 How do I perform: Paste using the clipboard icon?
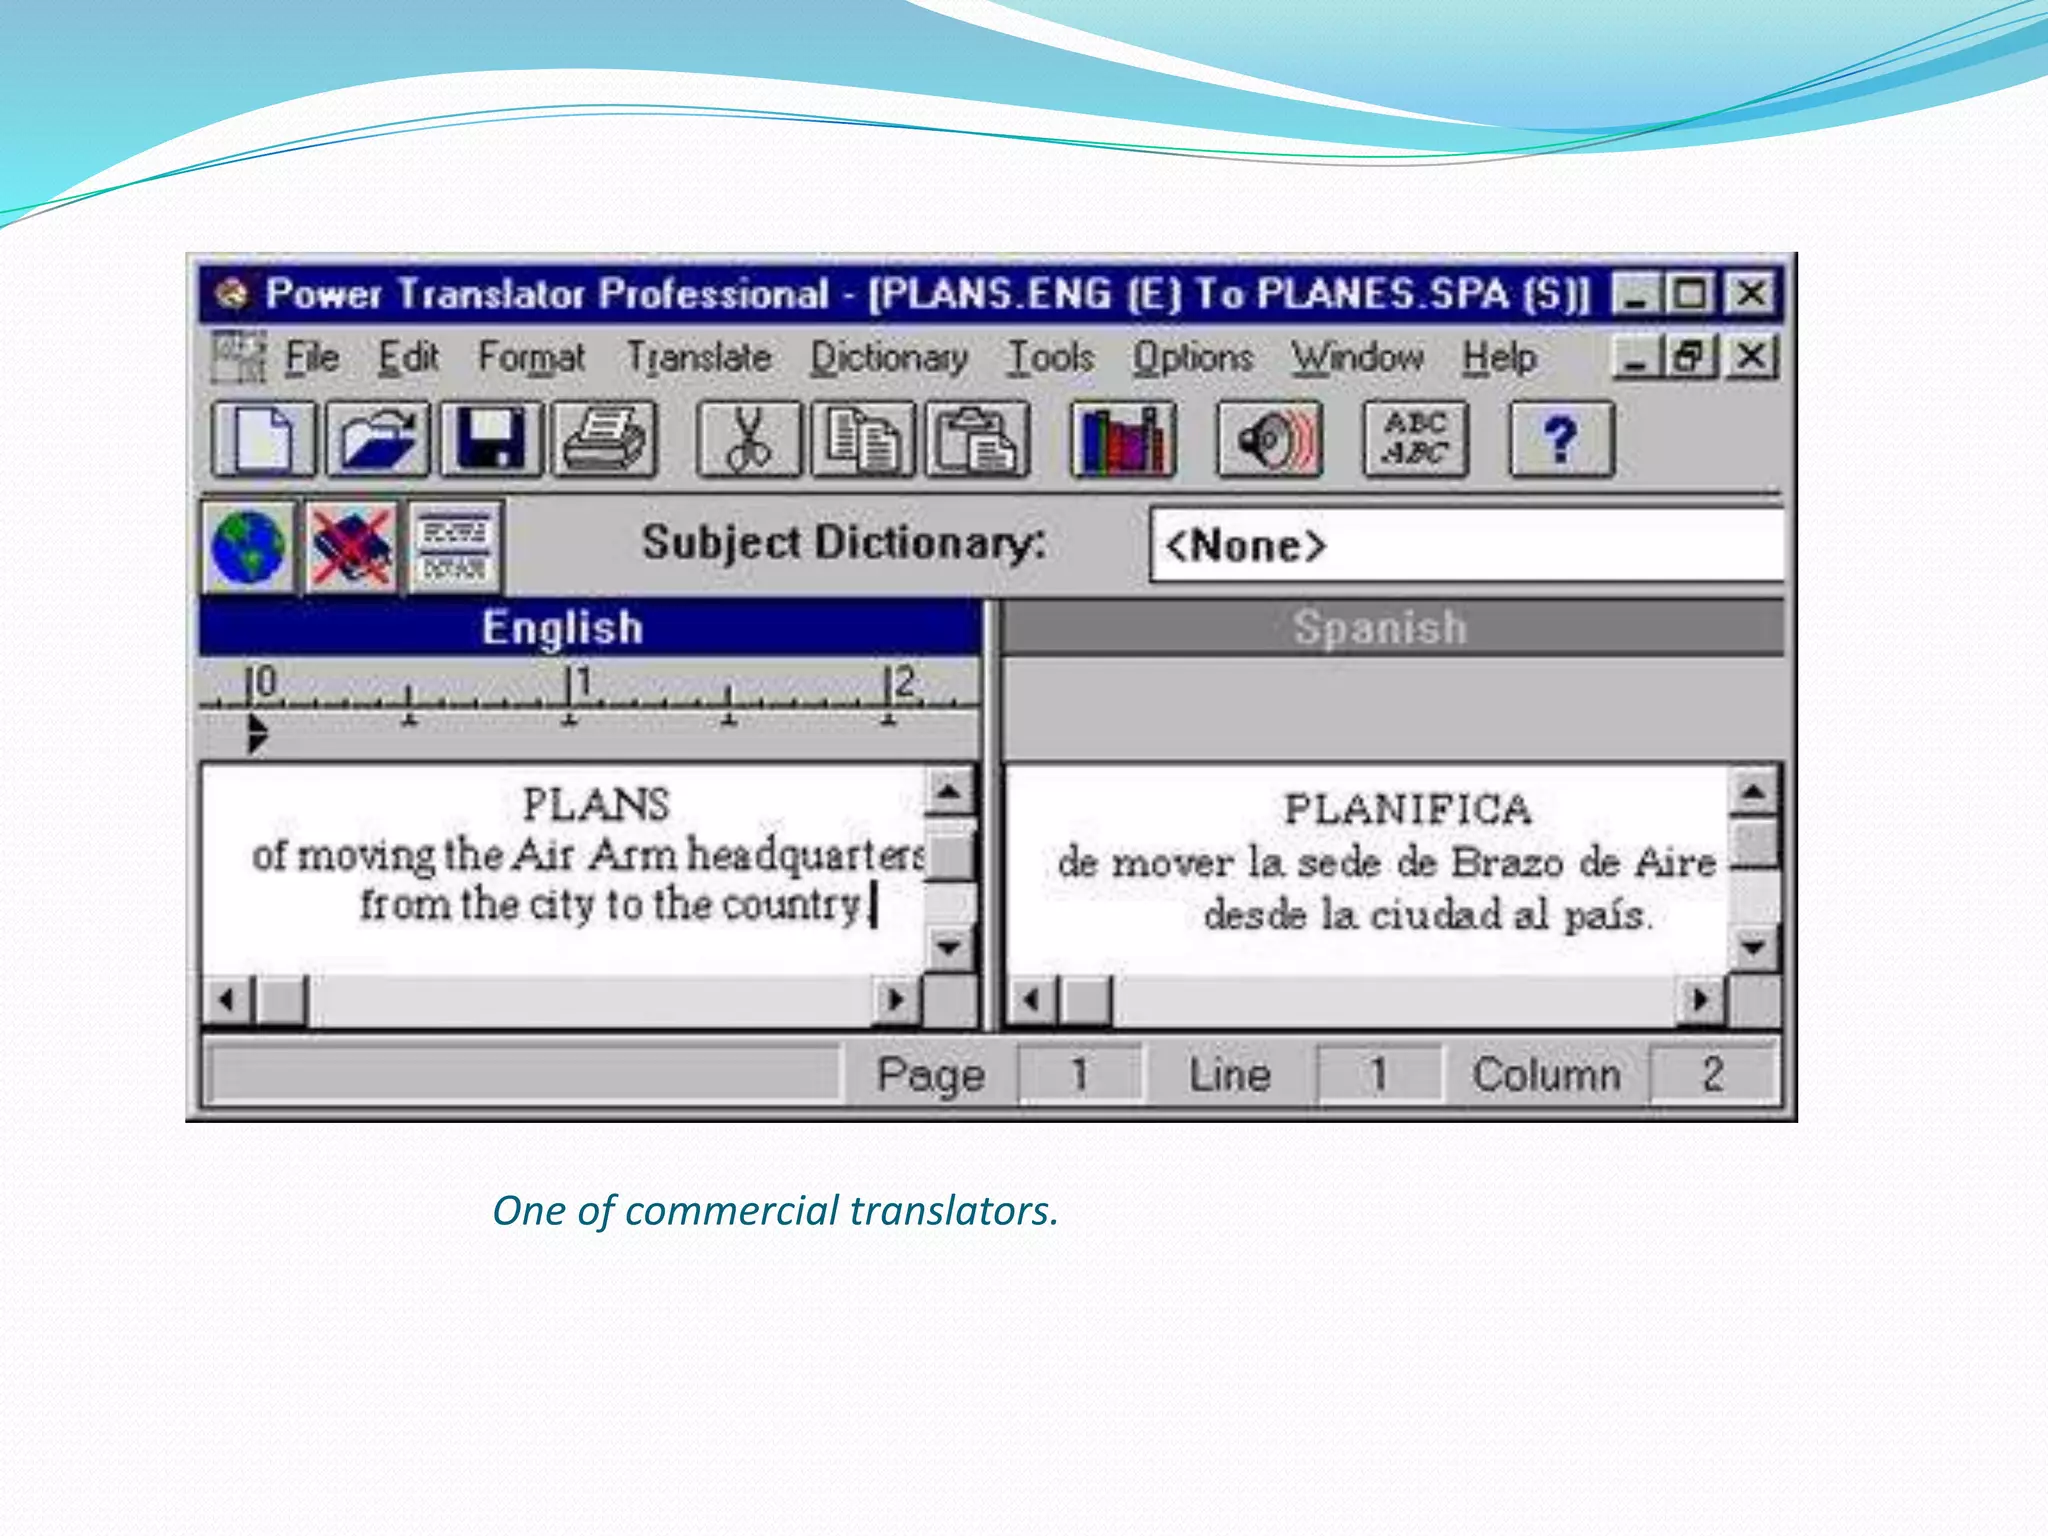[977, 439]
